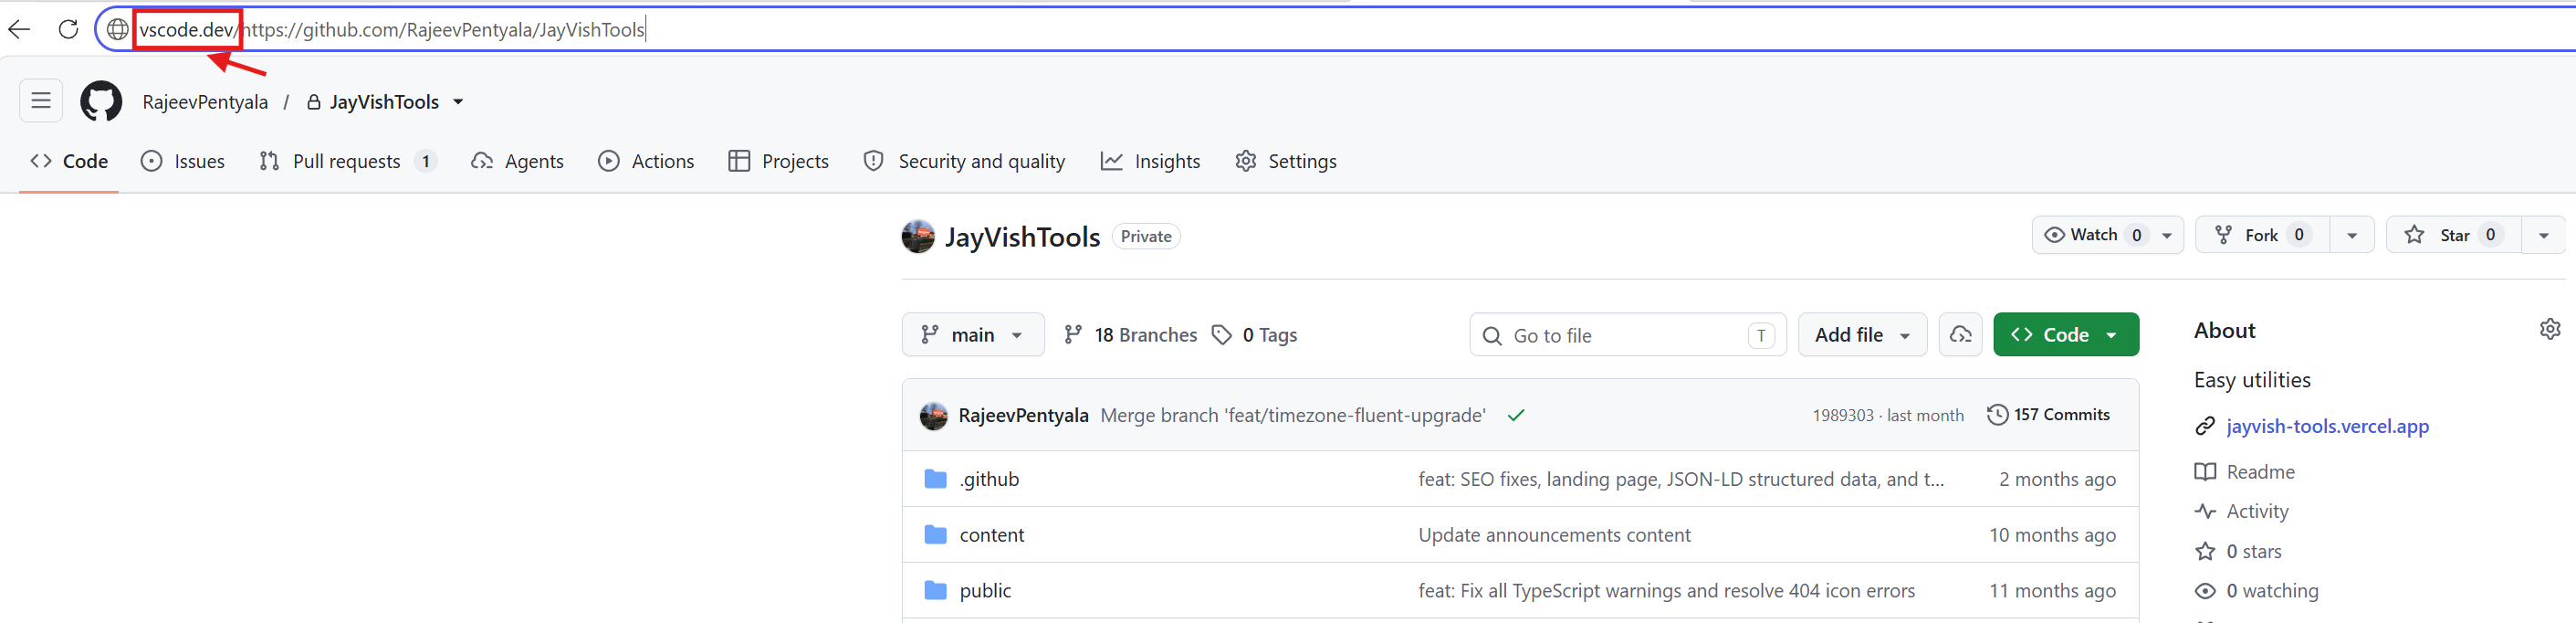2576x623 pixels.
Task: Open the Merge branch 'feat/timezone-fluent-upgrade' commit message
Action: (x=1293, y=415)
